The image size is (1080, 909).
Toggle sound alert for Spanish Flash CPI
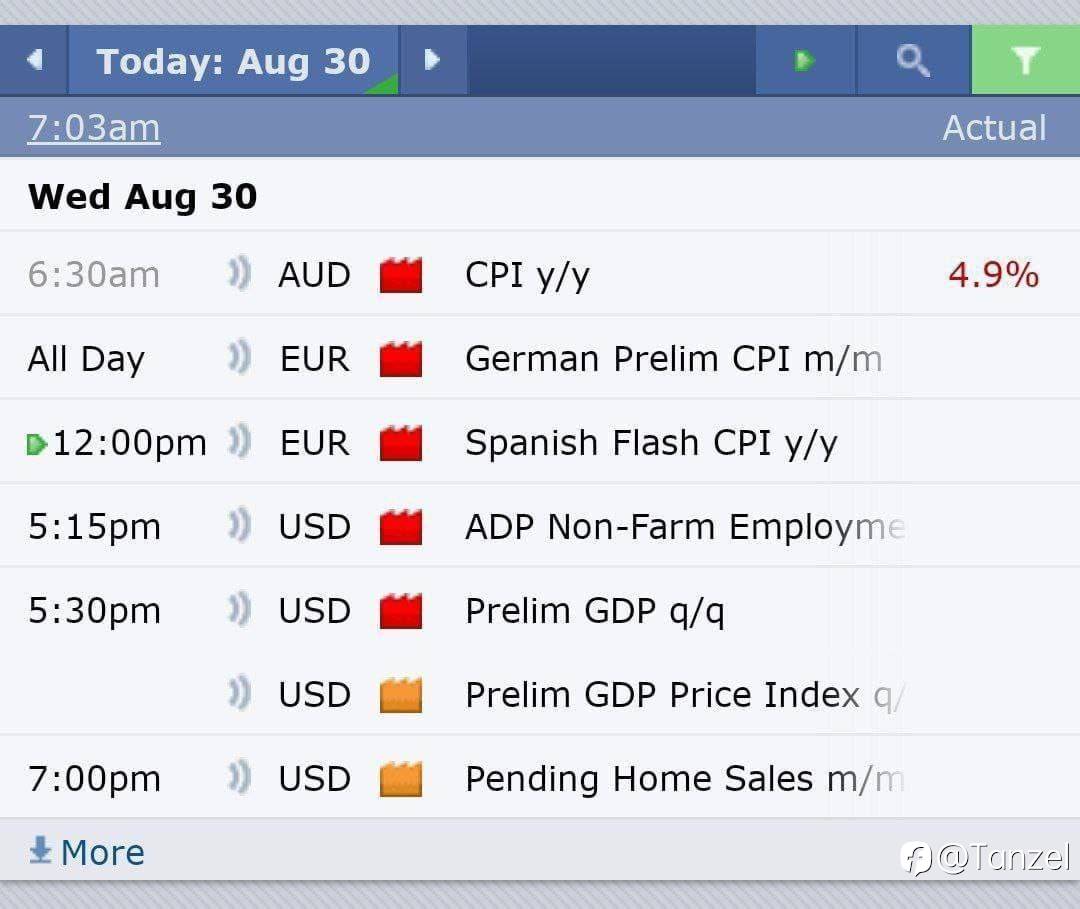[239, 442]
